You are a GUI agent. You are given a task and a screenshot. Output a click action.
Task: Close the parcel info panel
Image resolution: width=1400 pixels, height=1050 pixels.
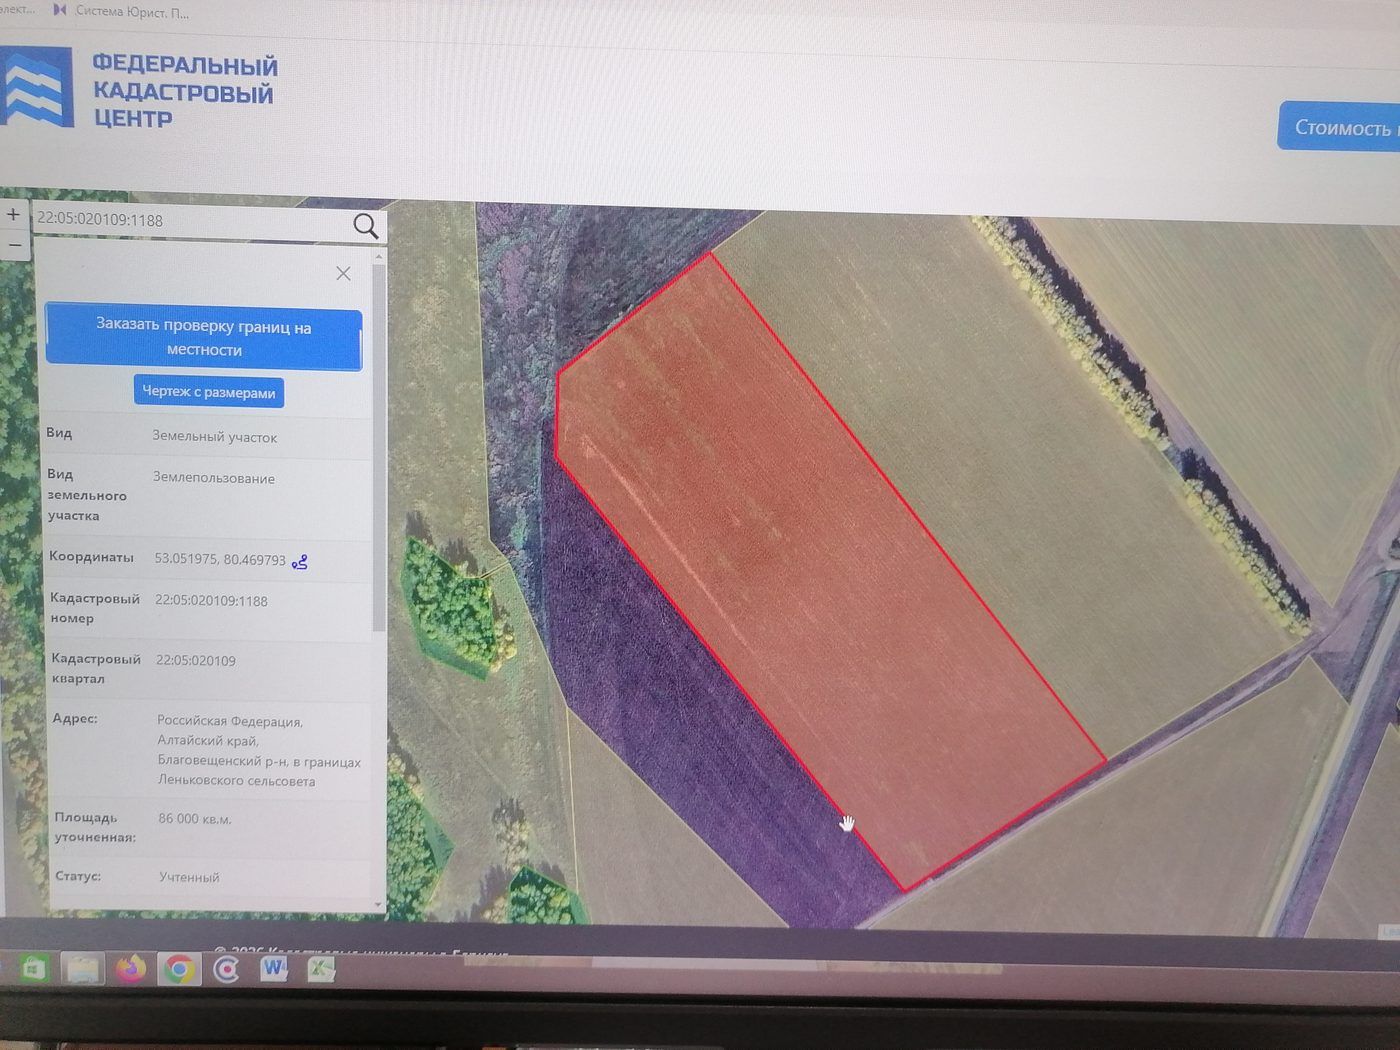[x=343, y=273]
